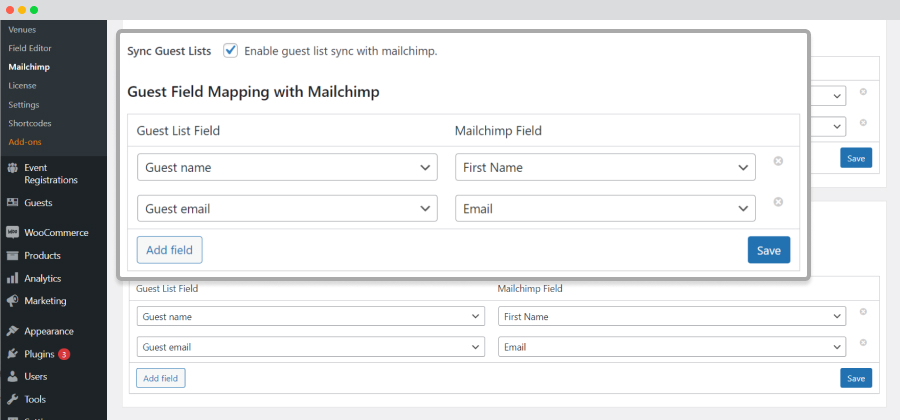
Task: Open the Shortcodes submenu item
Action: (30, 123)
